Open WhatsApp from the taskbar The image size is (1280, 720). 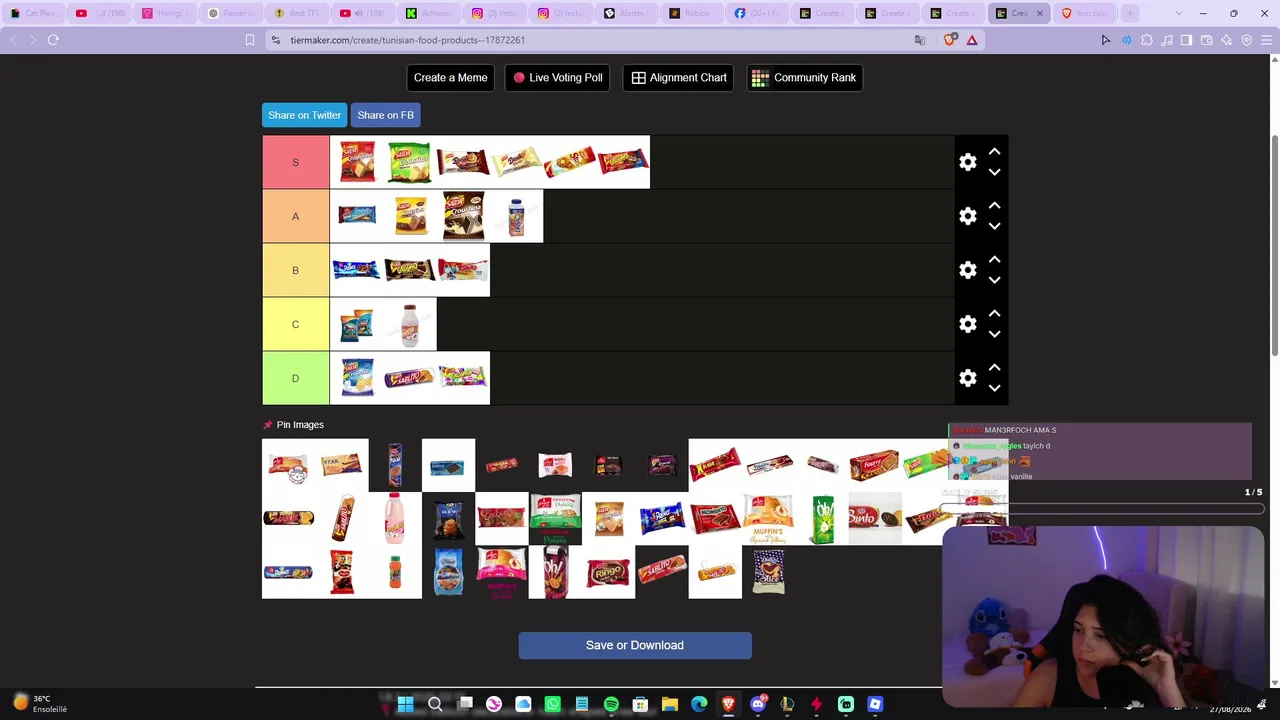pos(553,704)
